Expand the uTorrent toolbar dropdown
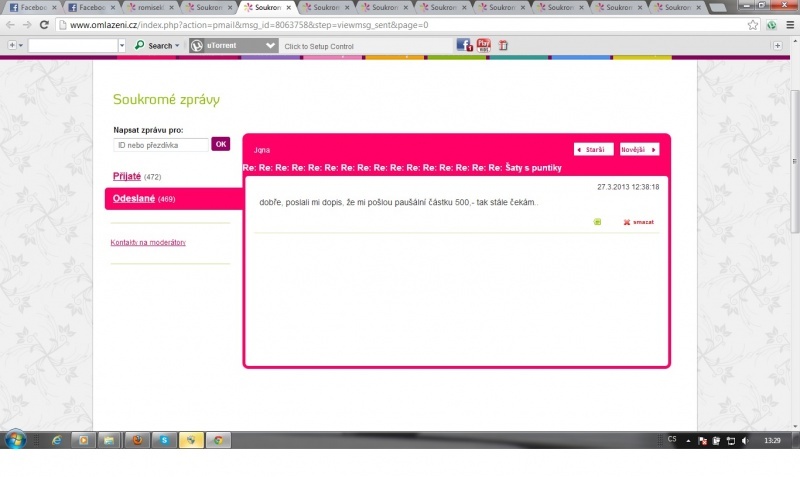 tap(270, 46)
